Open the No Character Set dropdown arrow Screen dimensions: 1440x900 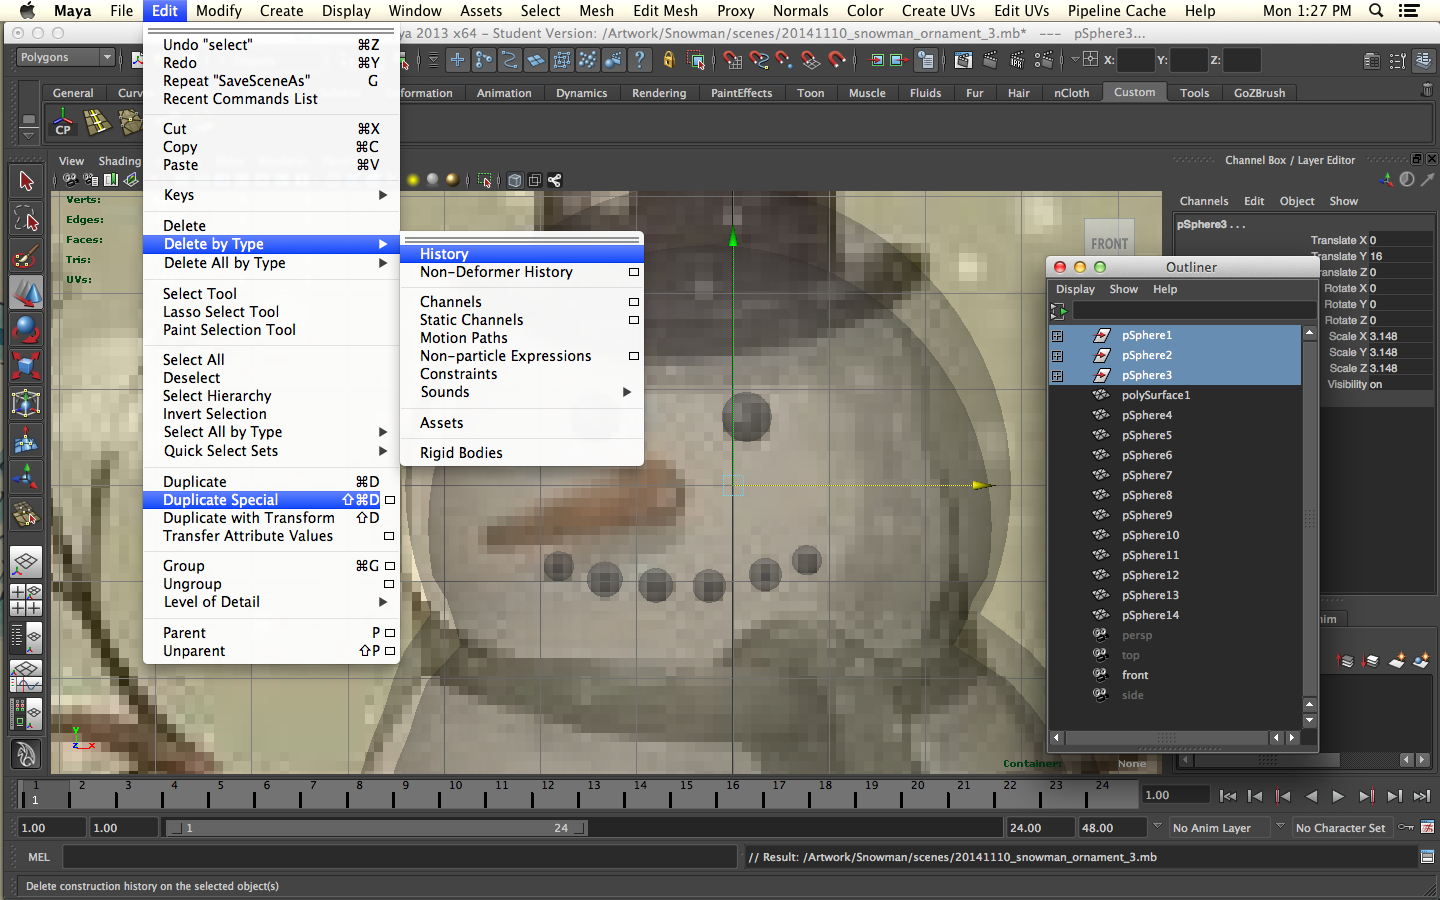(1280, 826)
